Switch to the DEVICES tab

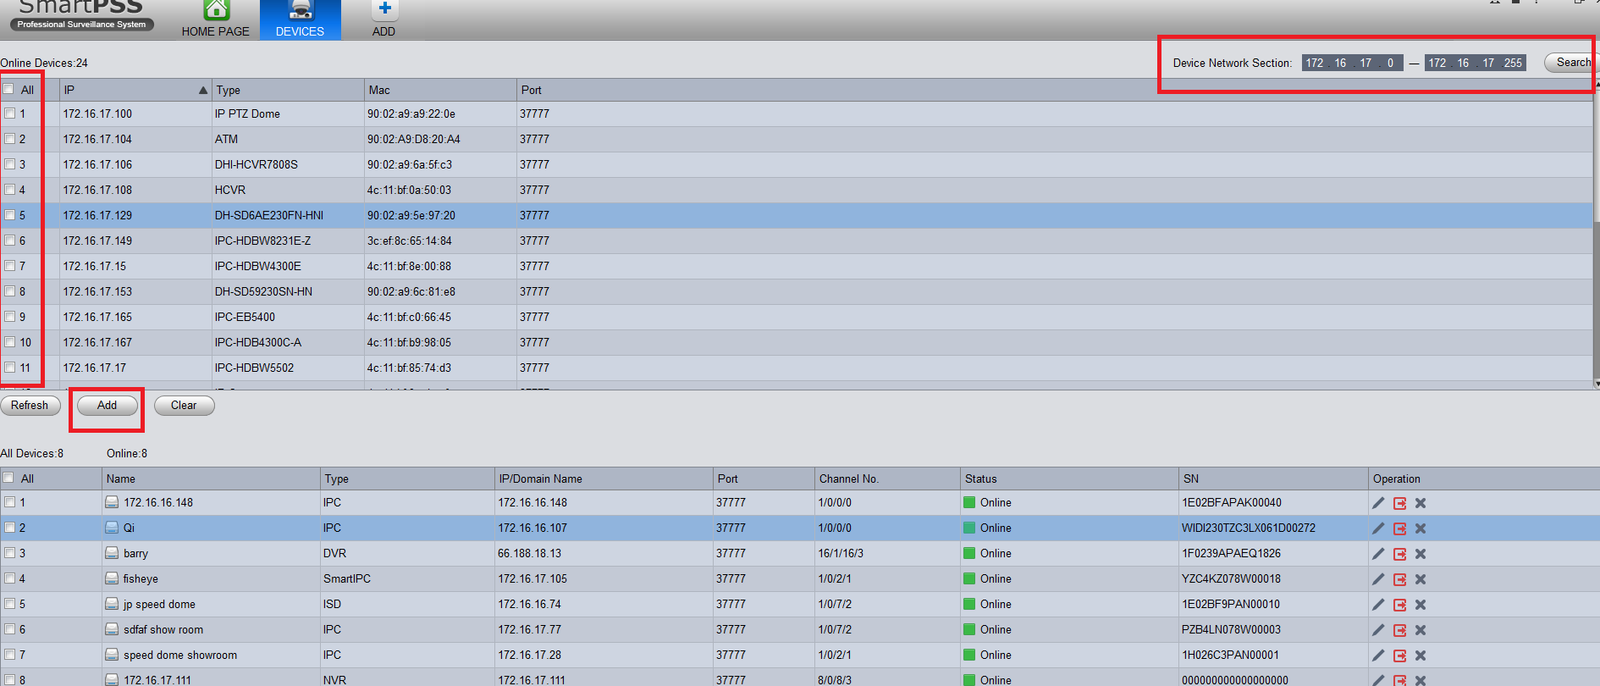(x=300, y=19)
